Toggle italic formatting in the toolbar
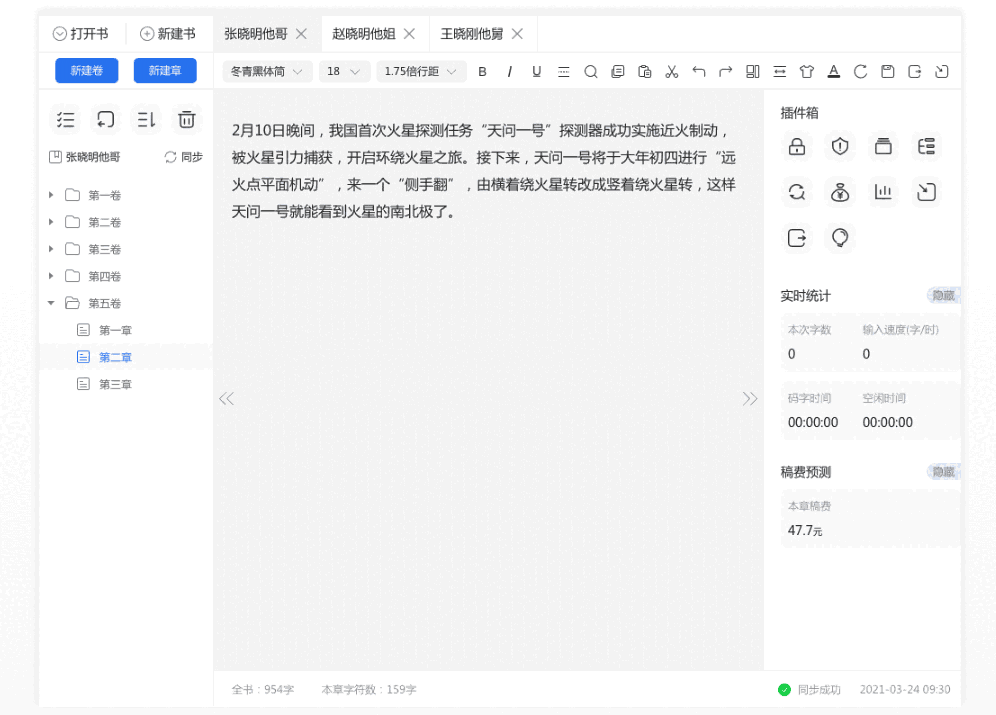This screenshot has width=996, height=715. pos(510,71)
